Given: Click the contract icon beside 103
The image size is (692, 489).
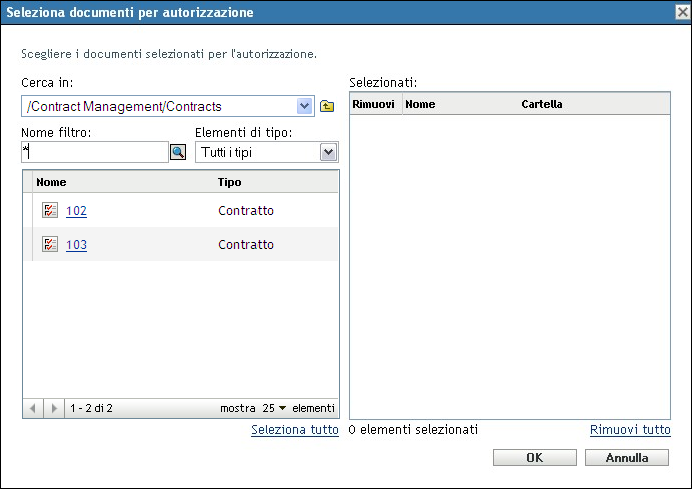Looking at the screenshot, I should 50,244.
